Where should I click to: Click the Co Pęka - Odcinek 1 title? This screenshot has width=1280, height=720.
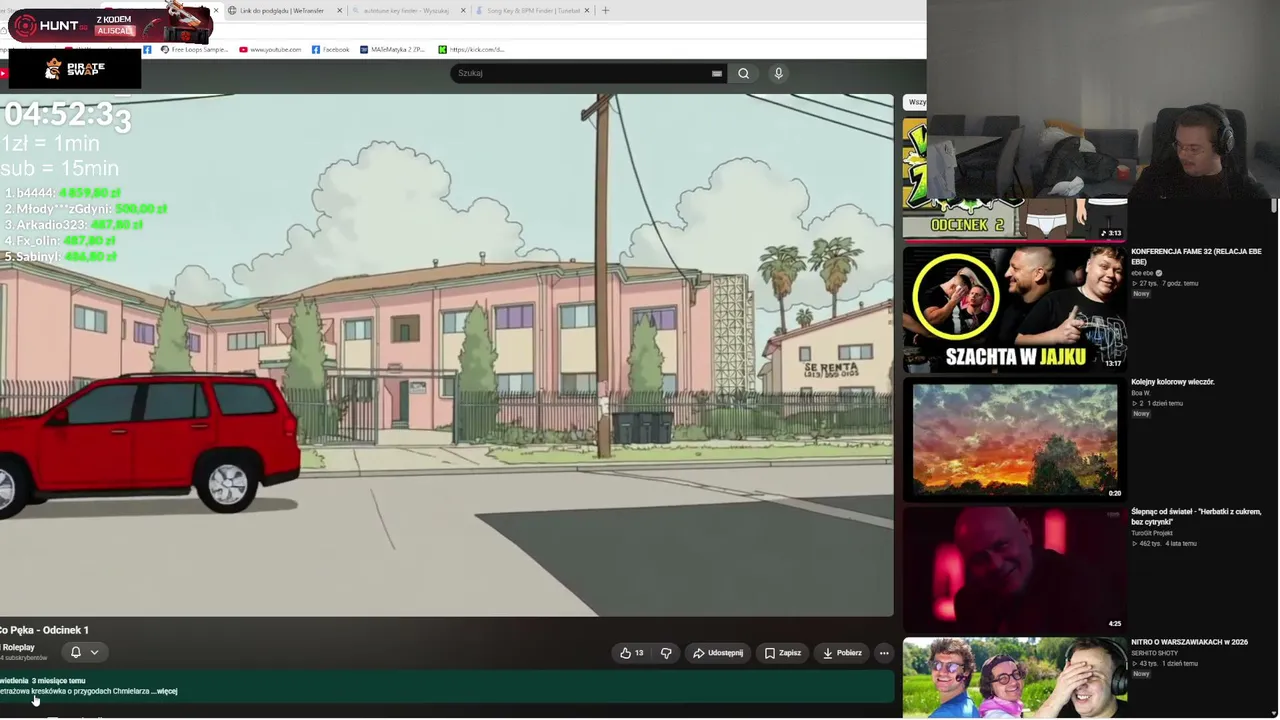coord(44,630)
